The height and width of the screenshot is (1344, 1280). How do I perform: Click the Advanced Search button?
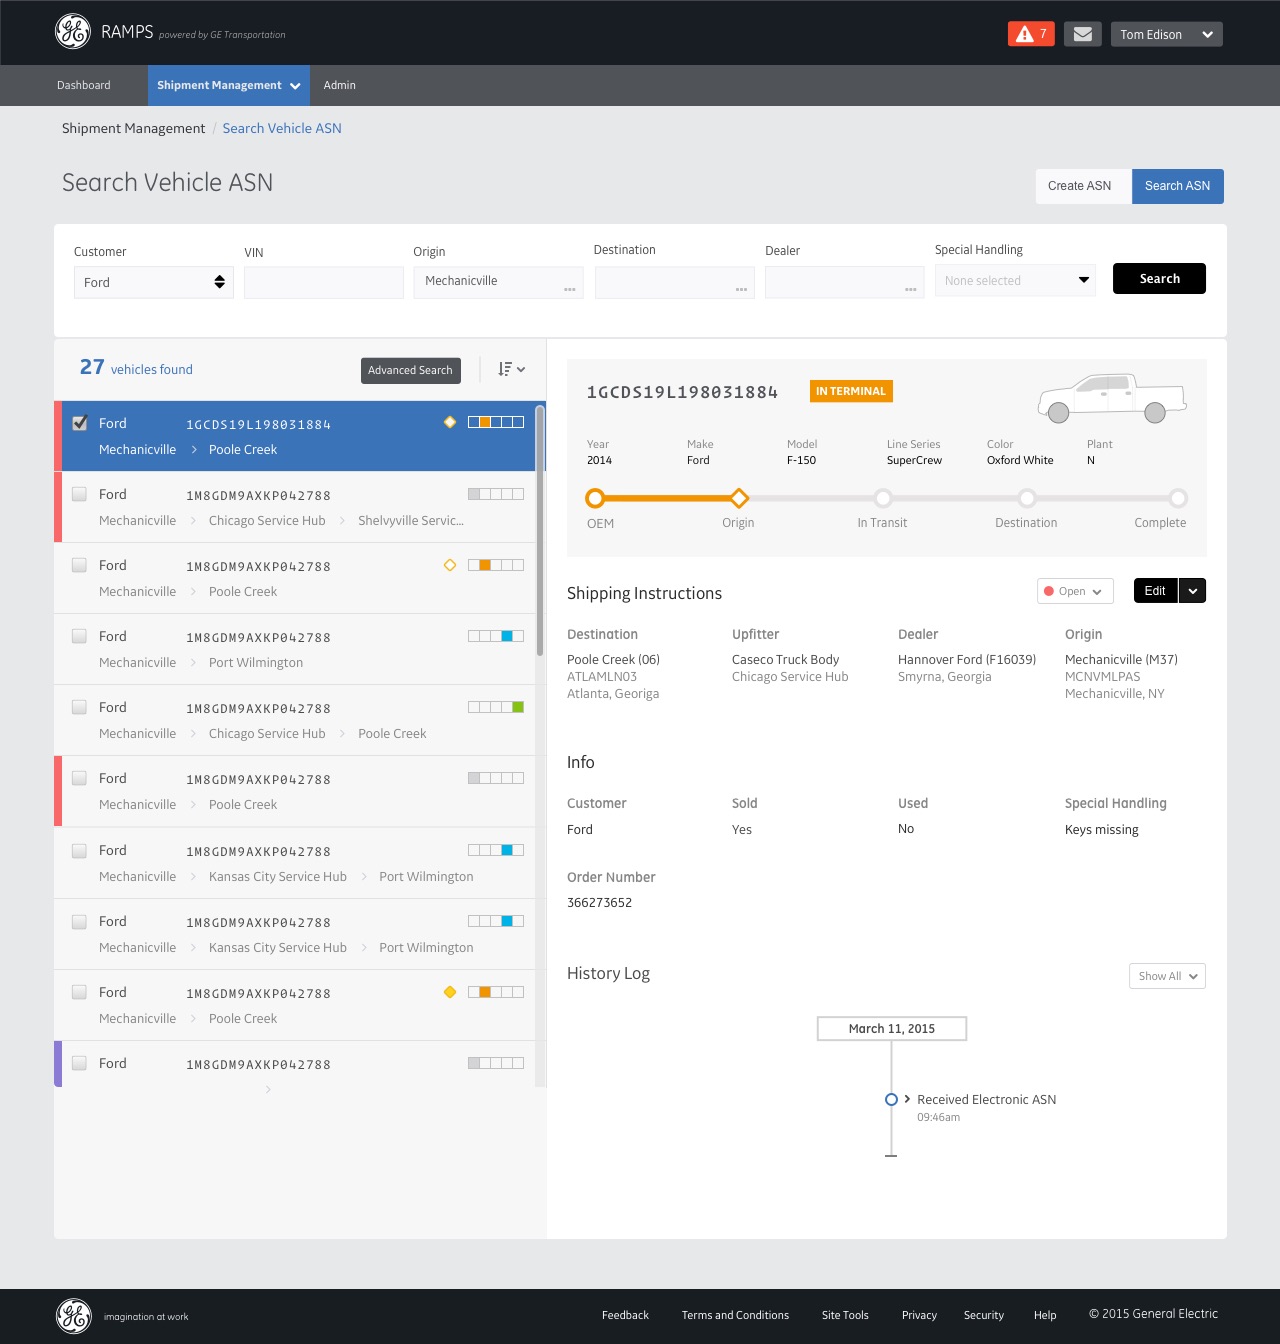[x=410, y=370]
